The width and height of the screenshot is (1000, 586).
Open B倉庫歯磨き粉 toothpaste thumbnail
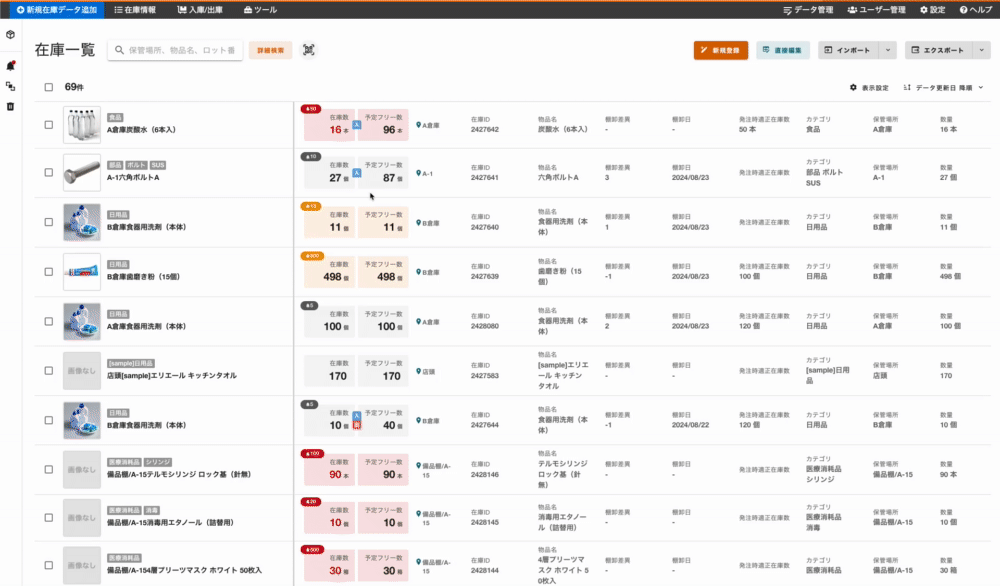(82, 272)
